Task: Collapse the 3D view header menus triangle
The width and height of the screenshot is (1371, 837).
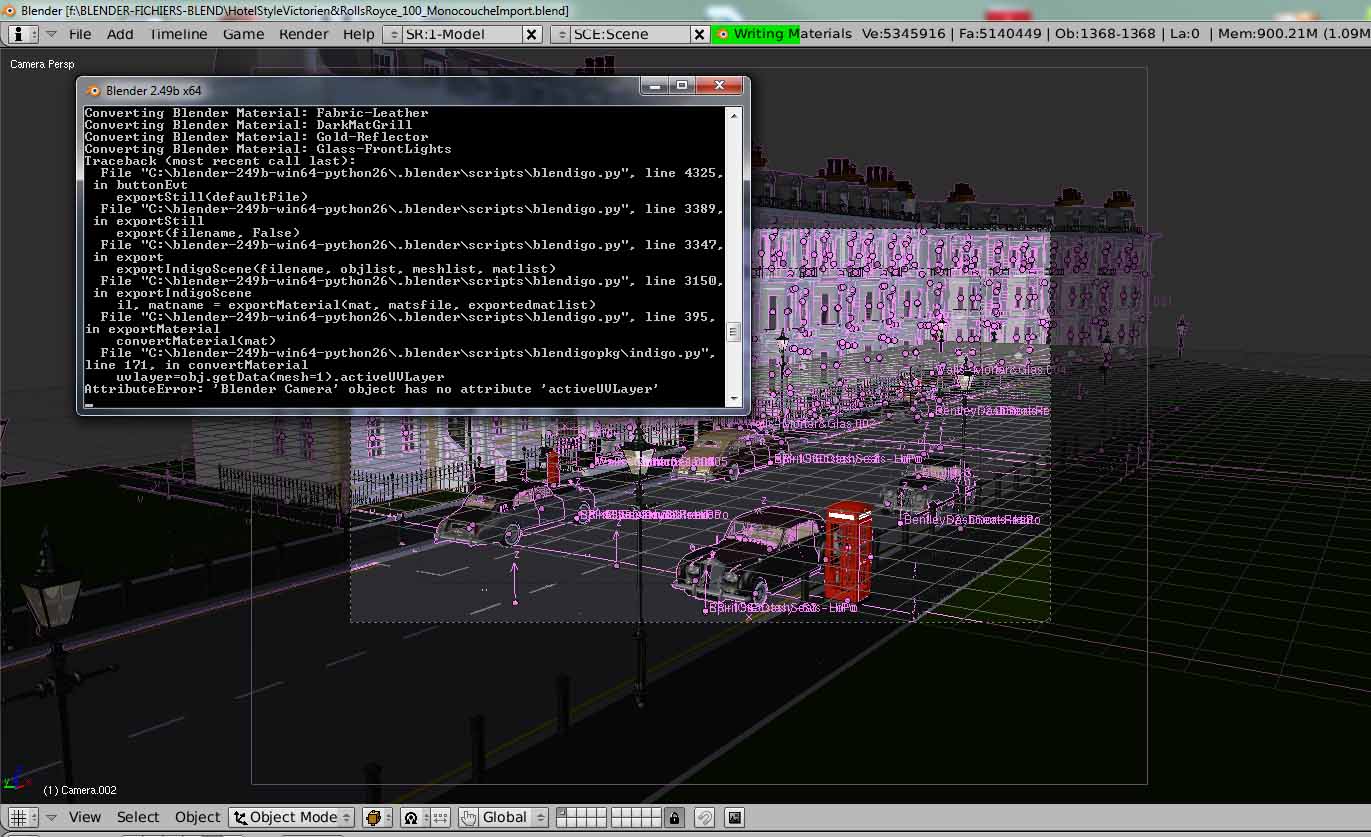Action: coord(51,818)
